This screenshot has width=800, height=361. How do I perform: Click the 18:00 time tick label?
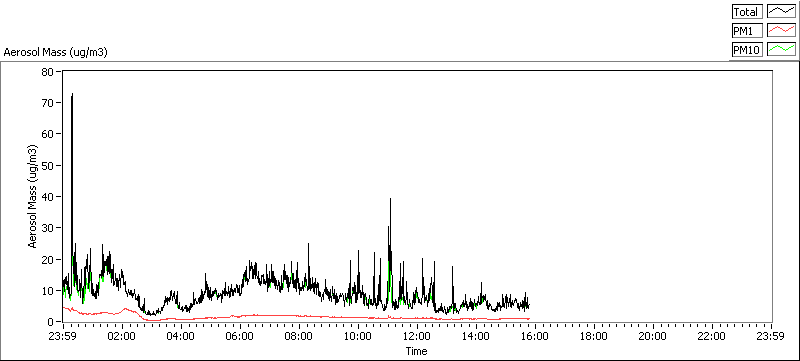[594, 336]
